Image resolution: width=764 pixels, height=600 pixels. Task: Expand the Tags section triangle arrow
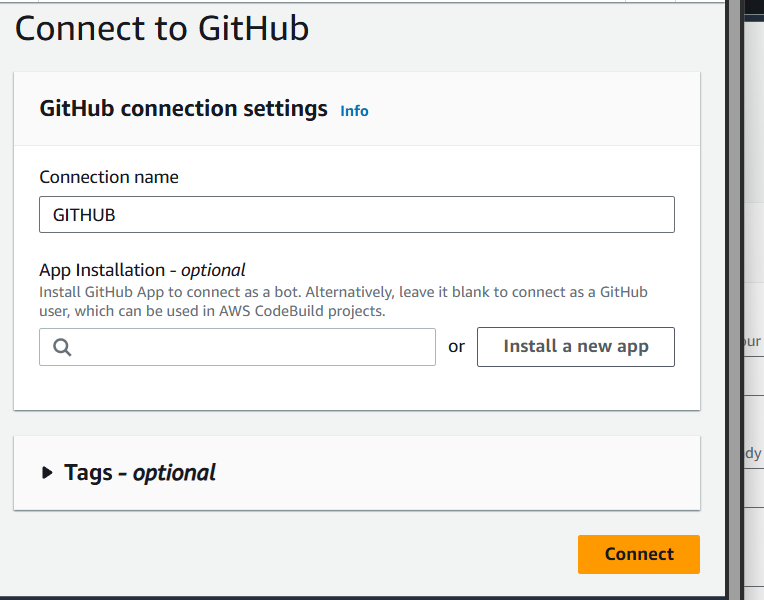(47, 472)
